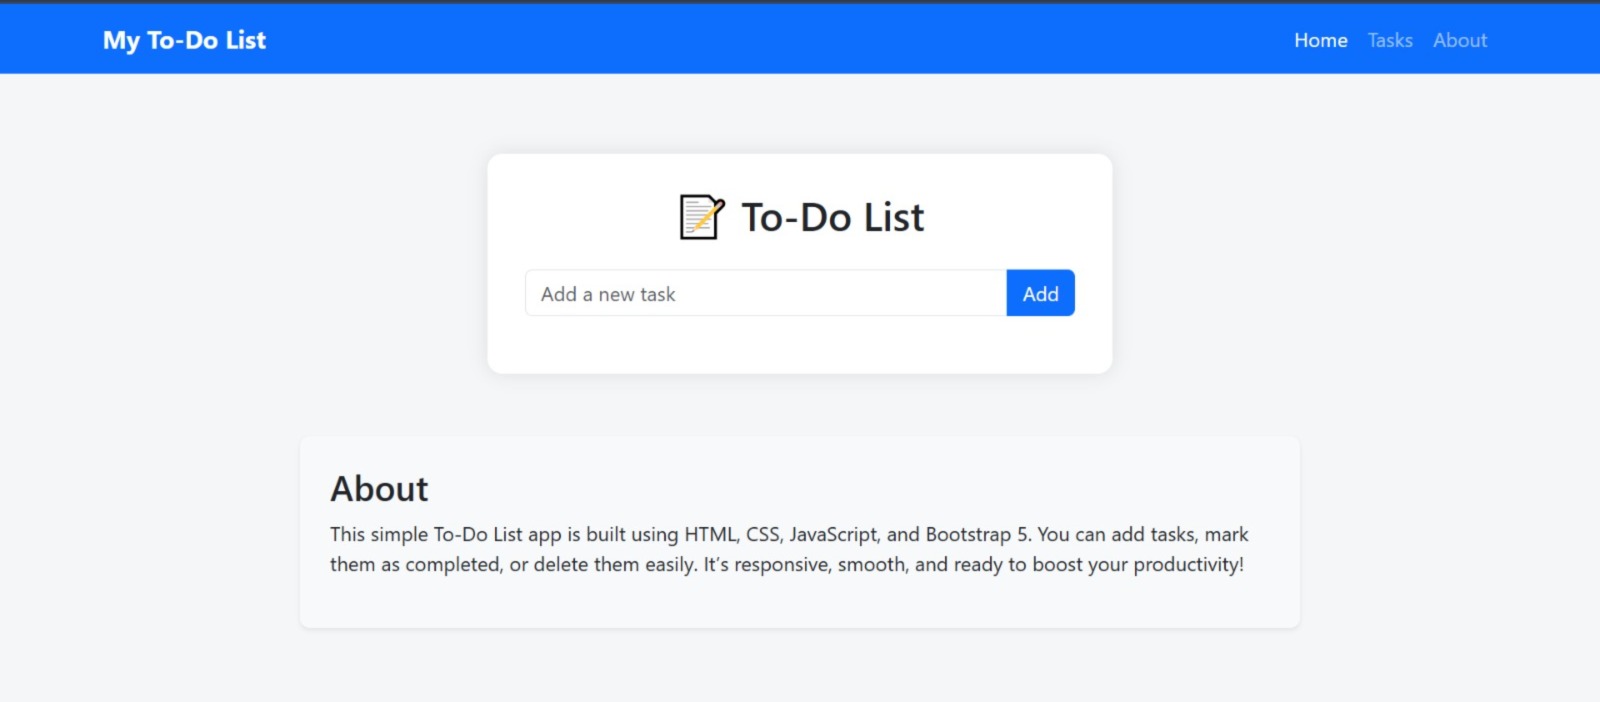Screen dimensions: 1600x702
Task: Switch to the Tasks nav item
Action: pyautogui.click(x=1390, y=40)
